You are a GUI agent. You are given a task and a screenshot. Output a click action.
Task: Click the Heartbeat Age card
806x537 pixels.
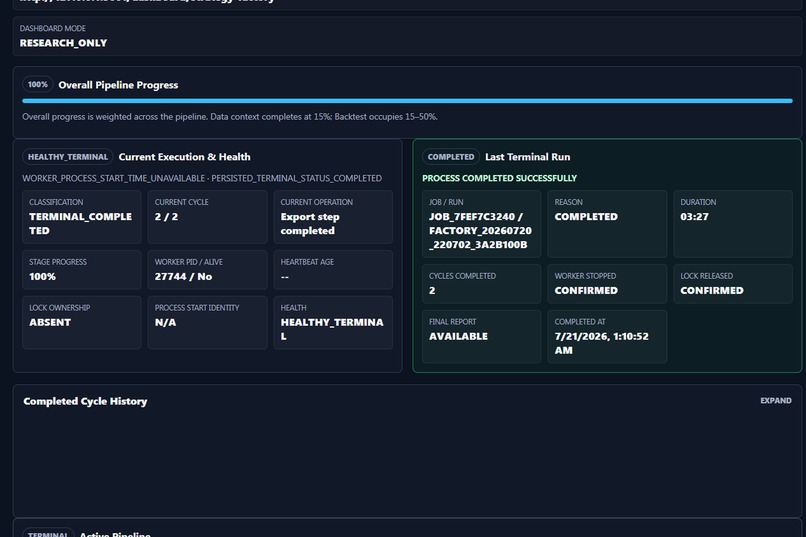coord(333,270)
